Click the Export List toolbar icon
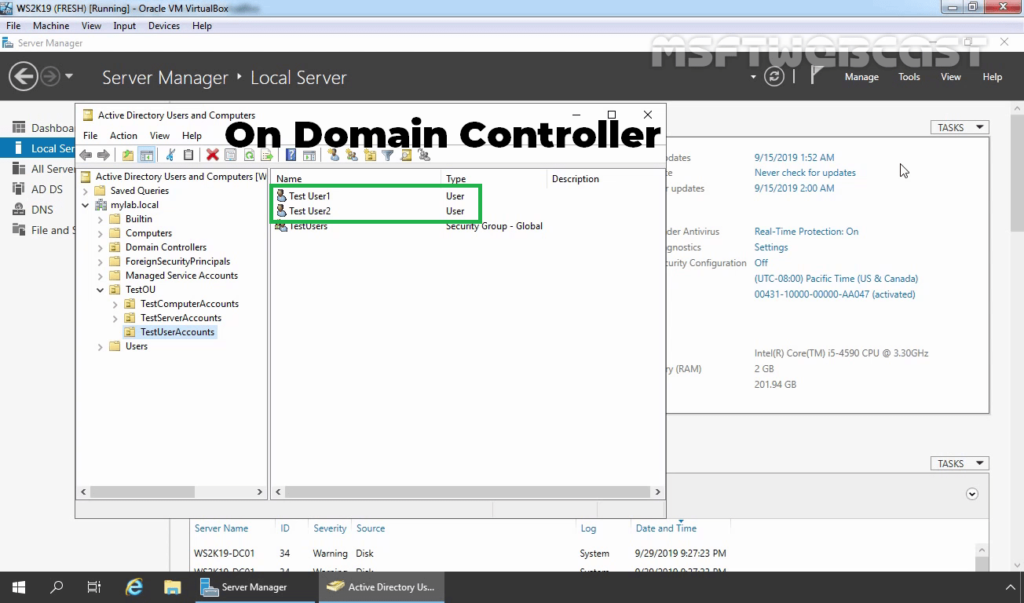Screen dimensions: 1024x603 point(266,155)
